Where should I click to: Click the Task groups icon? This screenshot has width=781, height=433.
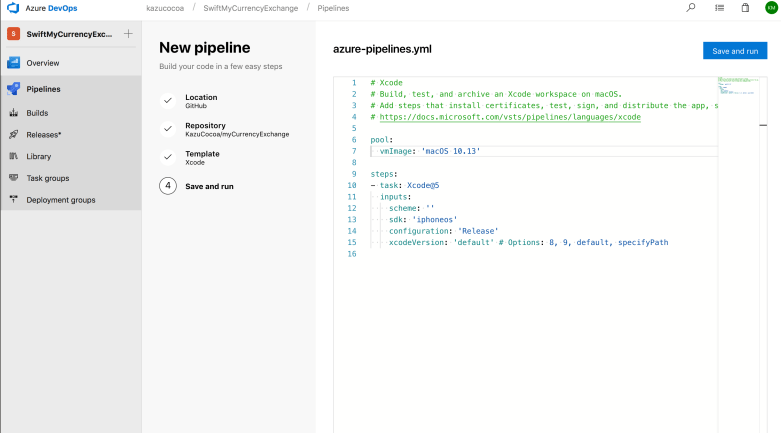pyautogui.click(x=13, y=178)
